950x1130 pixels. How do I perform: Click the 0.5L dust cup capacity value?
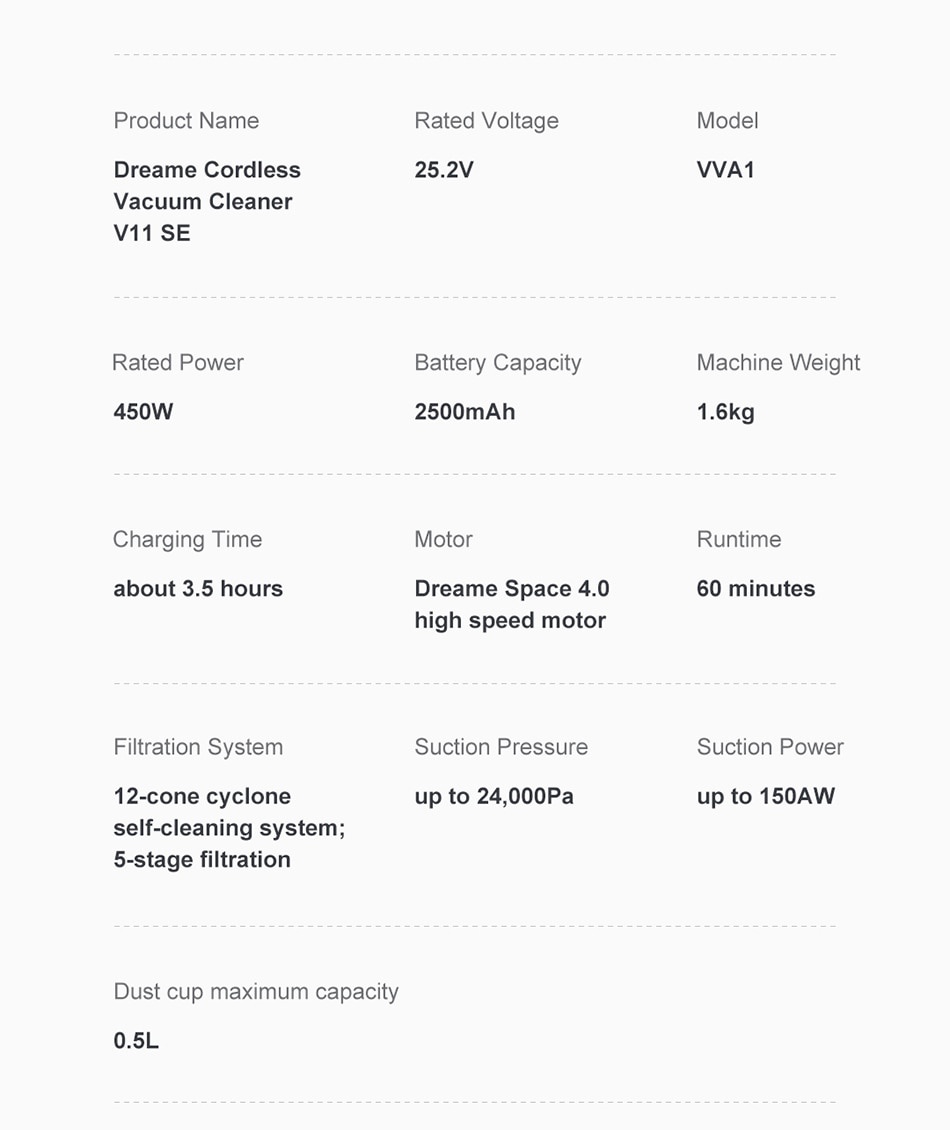[x=136, y=1041]
